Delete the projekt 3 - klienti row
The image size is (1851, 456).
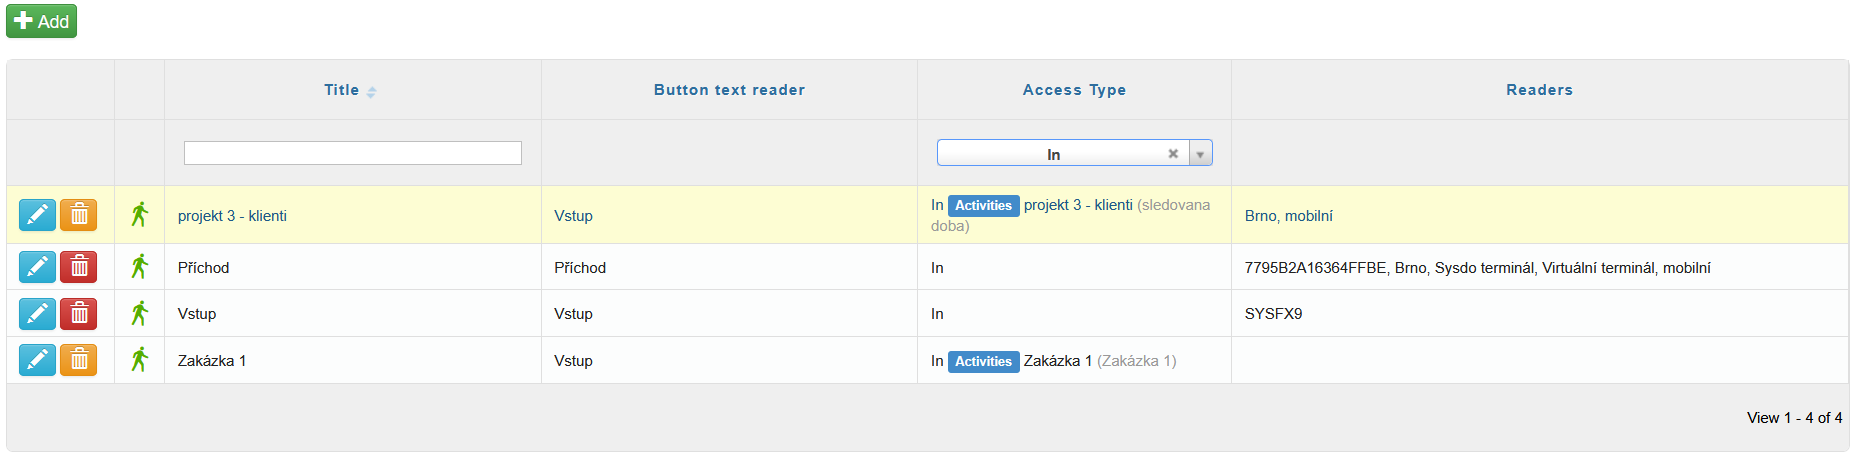(x=79, y=215)
